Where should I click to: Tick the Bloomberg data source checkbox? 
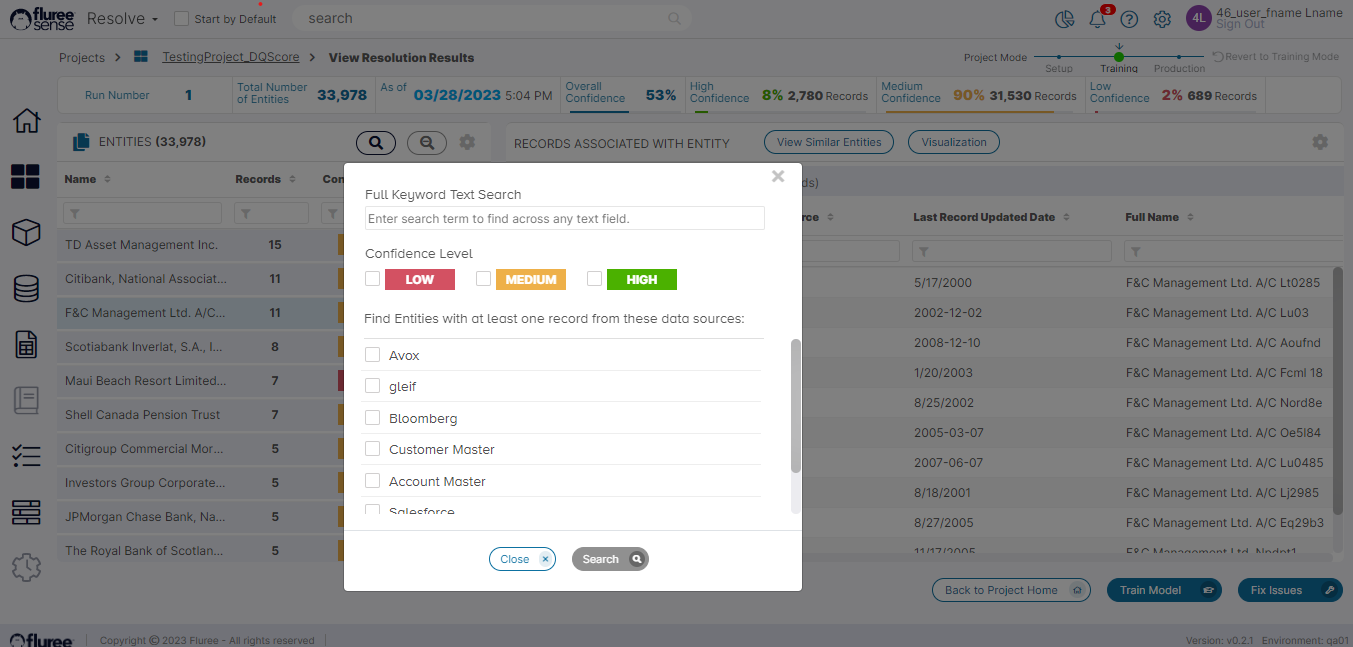[x=373, y=418]
